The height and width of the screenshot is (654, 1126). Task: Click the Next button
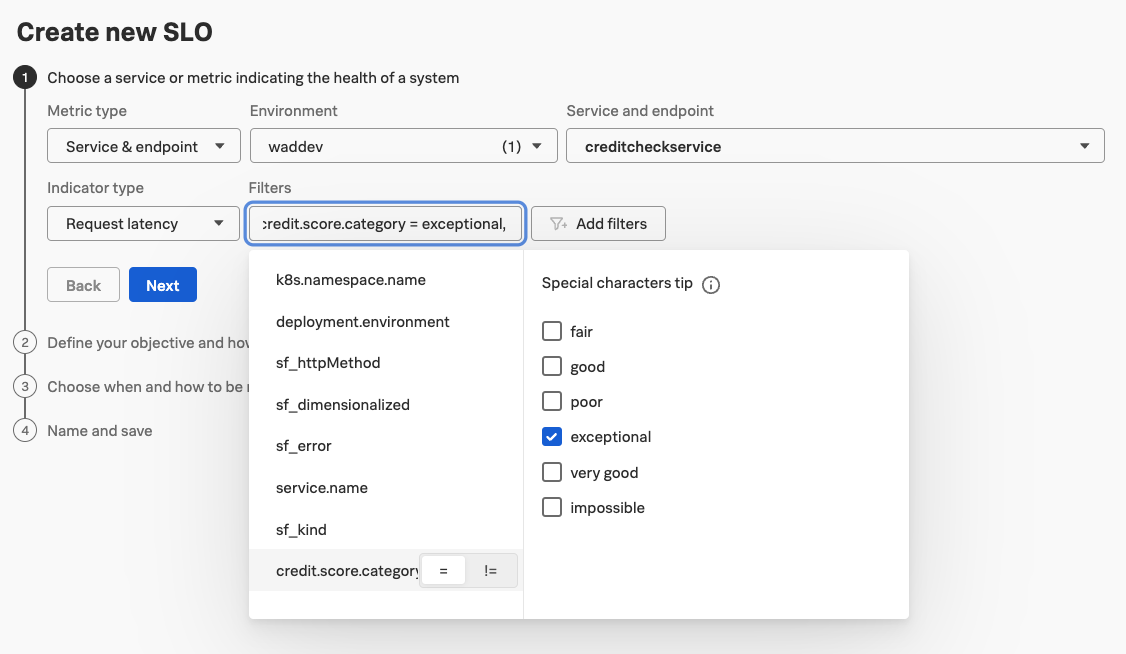(162, 284)
